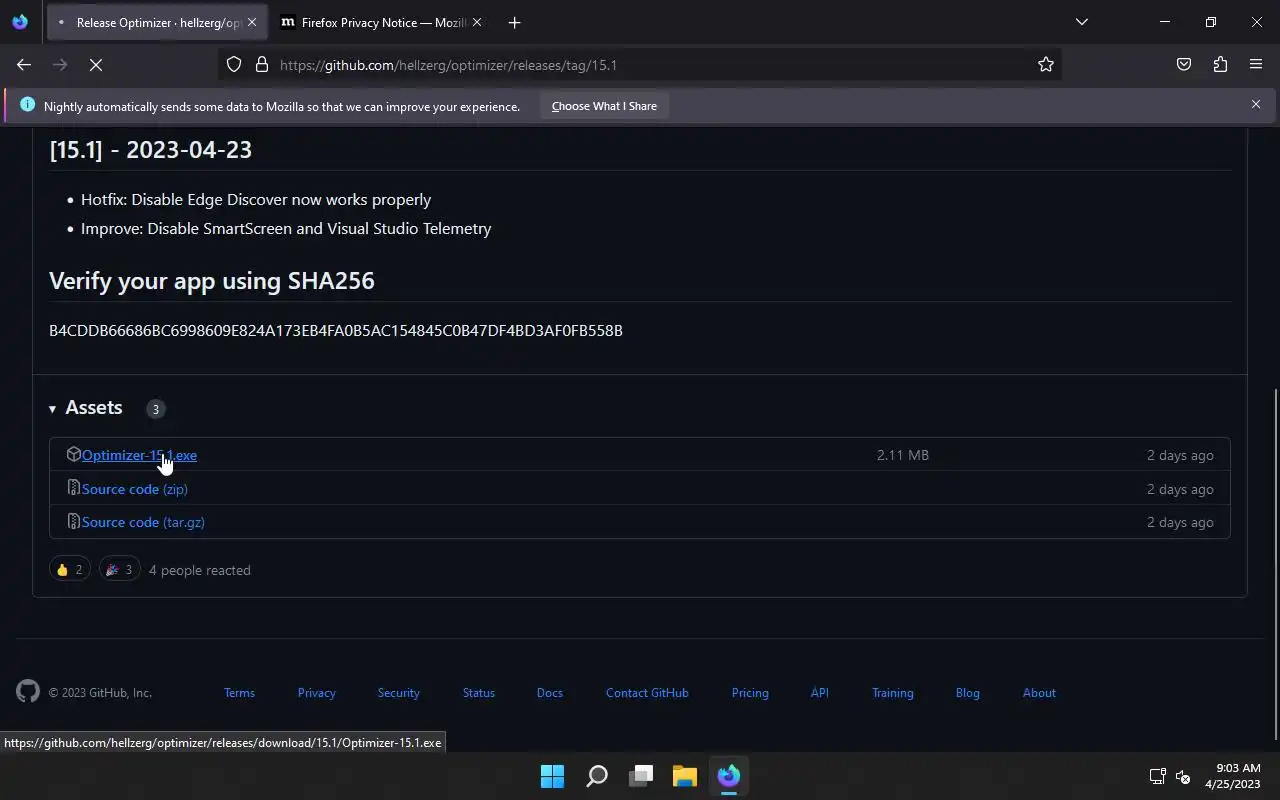Click the notification info icon

tap(27, 105)
